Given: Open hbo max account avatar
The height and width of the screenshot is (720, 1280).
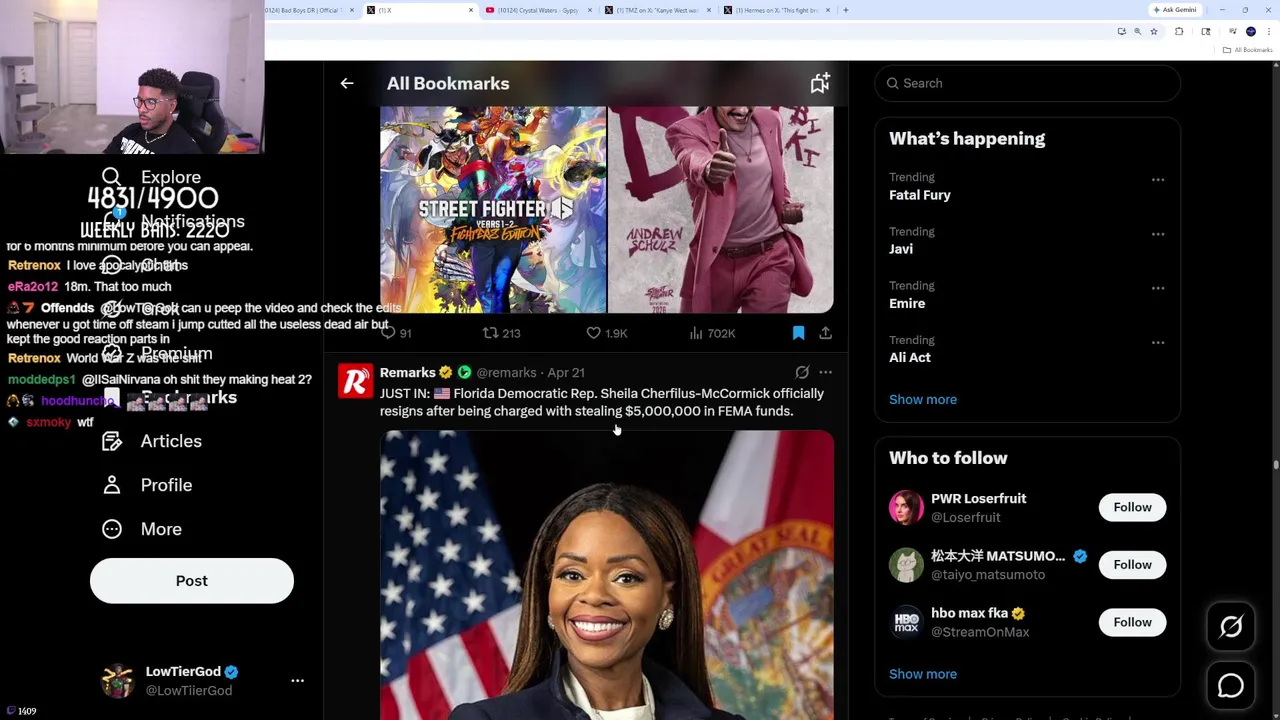Looking at the screenshot, I should tap(906, 622).
